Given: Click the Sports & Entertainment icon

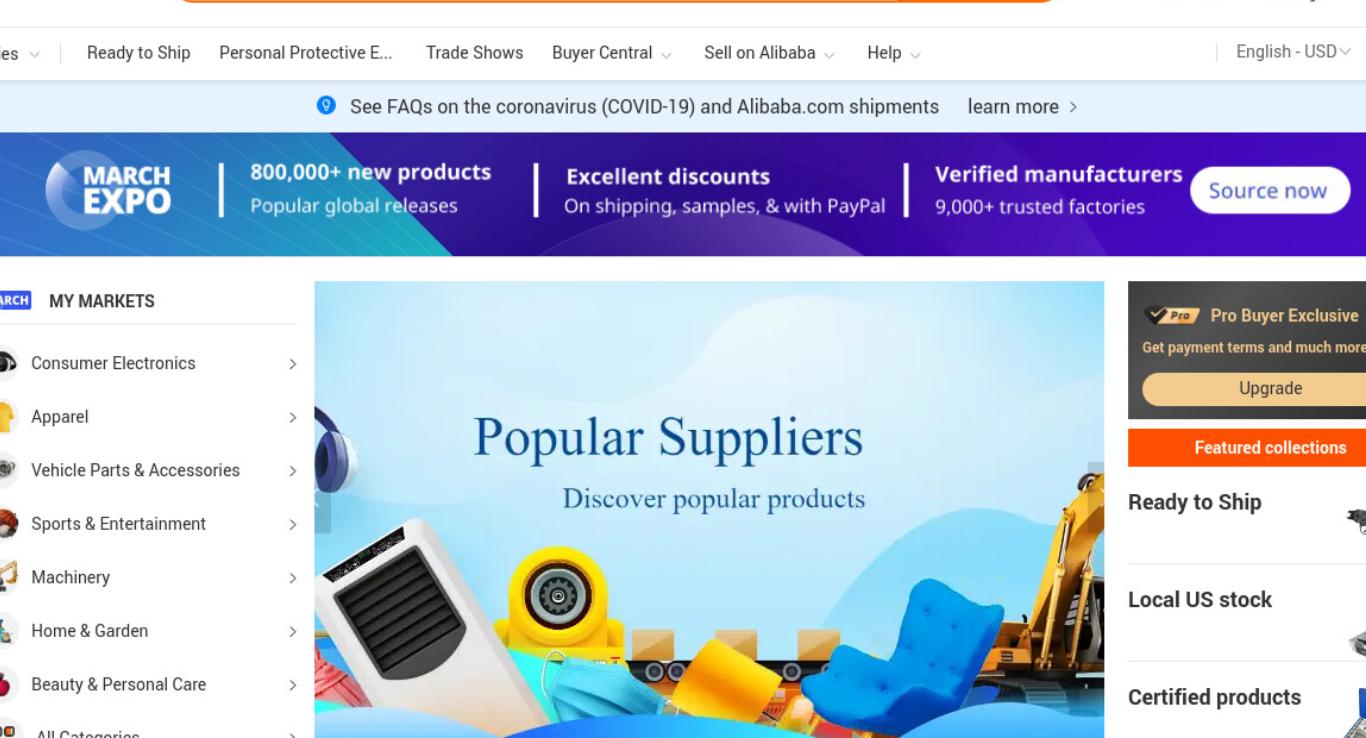Looking at the screenshot, I should (7, 524).
